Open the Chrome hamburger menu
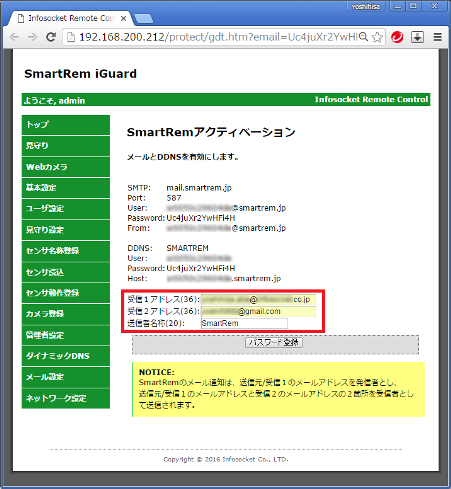 pos(438,37)
